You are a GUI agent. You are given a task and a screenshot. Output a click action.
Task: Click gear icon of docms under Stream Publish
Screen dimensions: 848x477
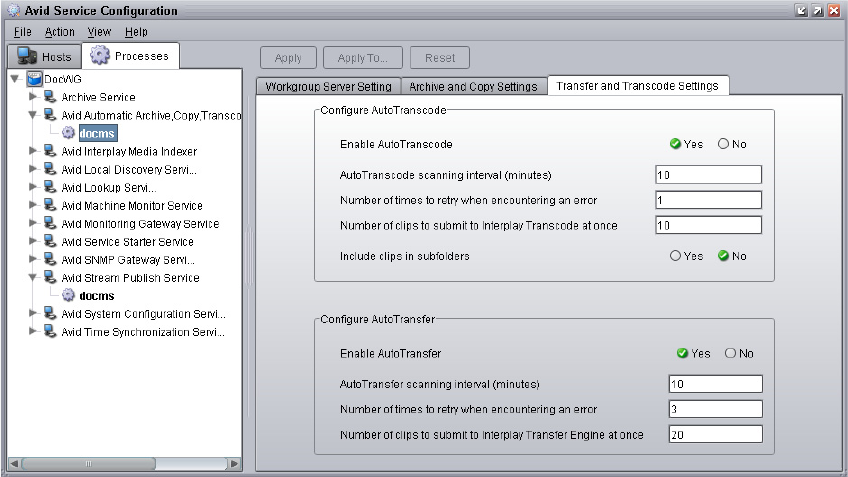pos(68,295)
